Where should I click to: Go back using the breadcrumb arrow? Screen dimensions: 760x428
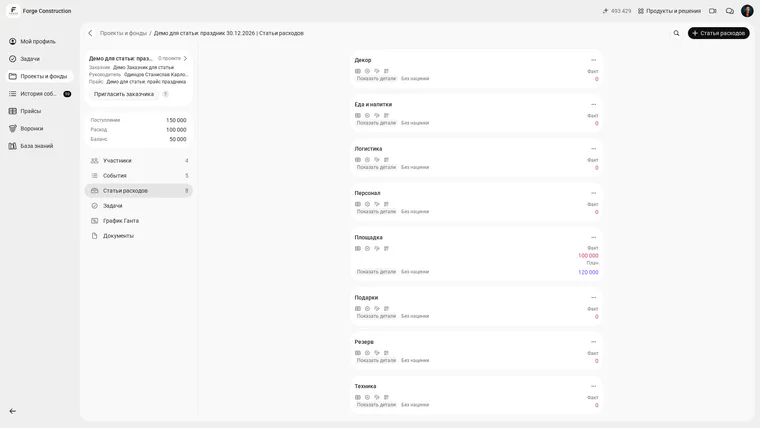click(x=90, y=33)
